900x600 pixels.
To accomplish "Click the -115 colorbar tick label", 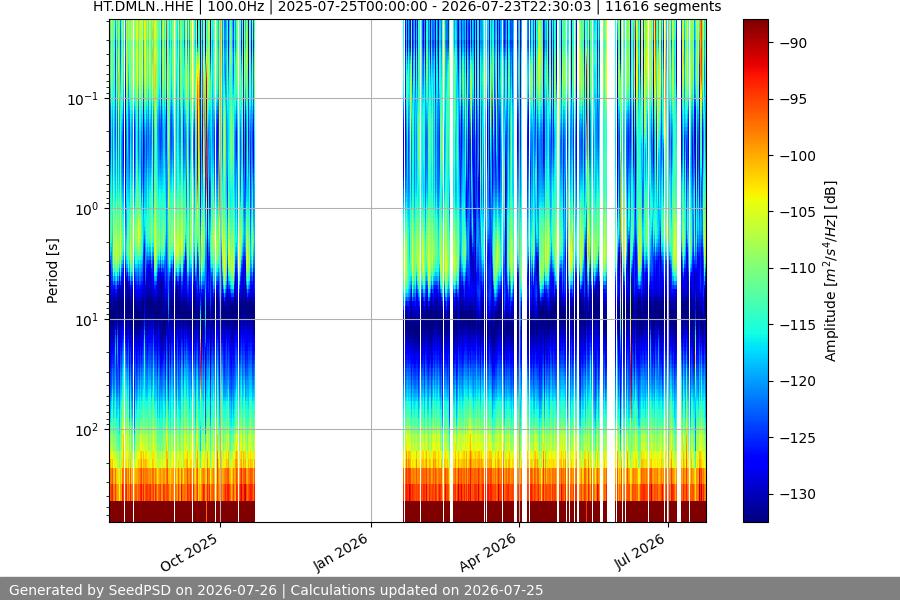I will pyautogui.click(x=798, y=325).
